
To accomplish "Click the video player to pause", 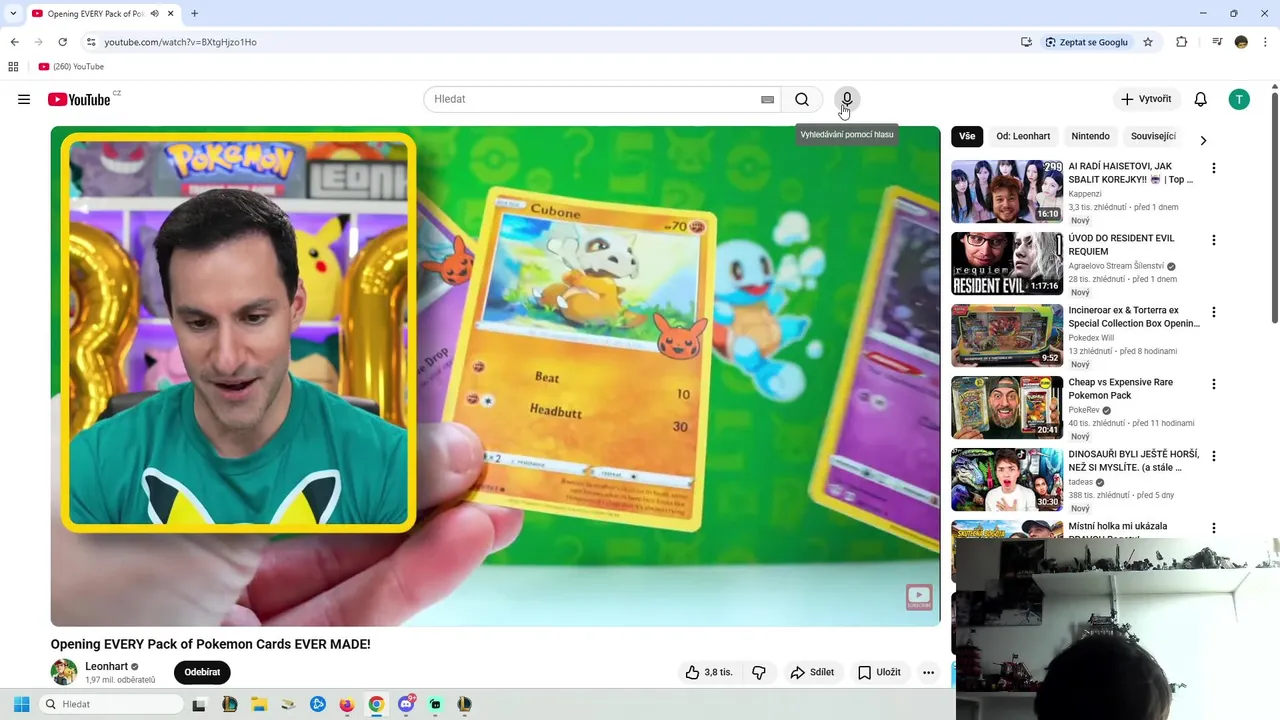I will [495, 376].
